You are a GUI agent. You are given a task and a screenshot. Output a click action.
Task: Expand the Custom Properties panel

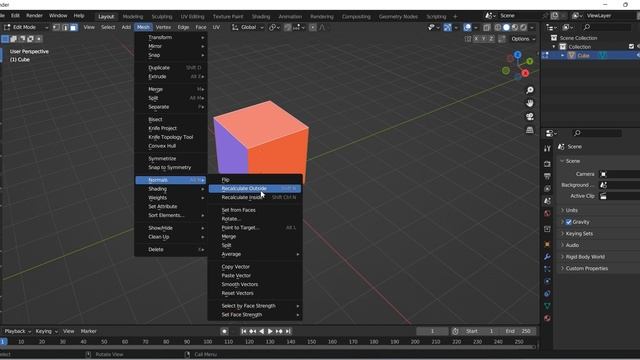tap(587, 269)
